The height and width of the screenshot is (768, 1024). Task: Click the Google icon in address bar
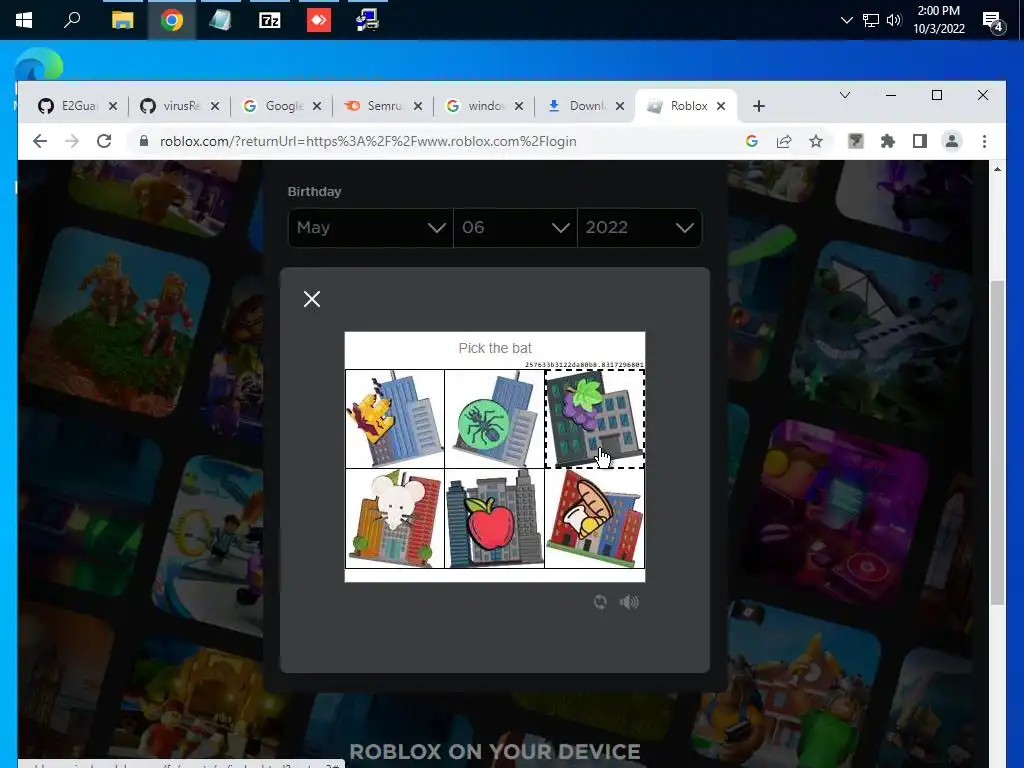click(752, 141)
